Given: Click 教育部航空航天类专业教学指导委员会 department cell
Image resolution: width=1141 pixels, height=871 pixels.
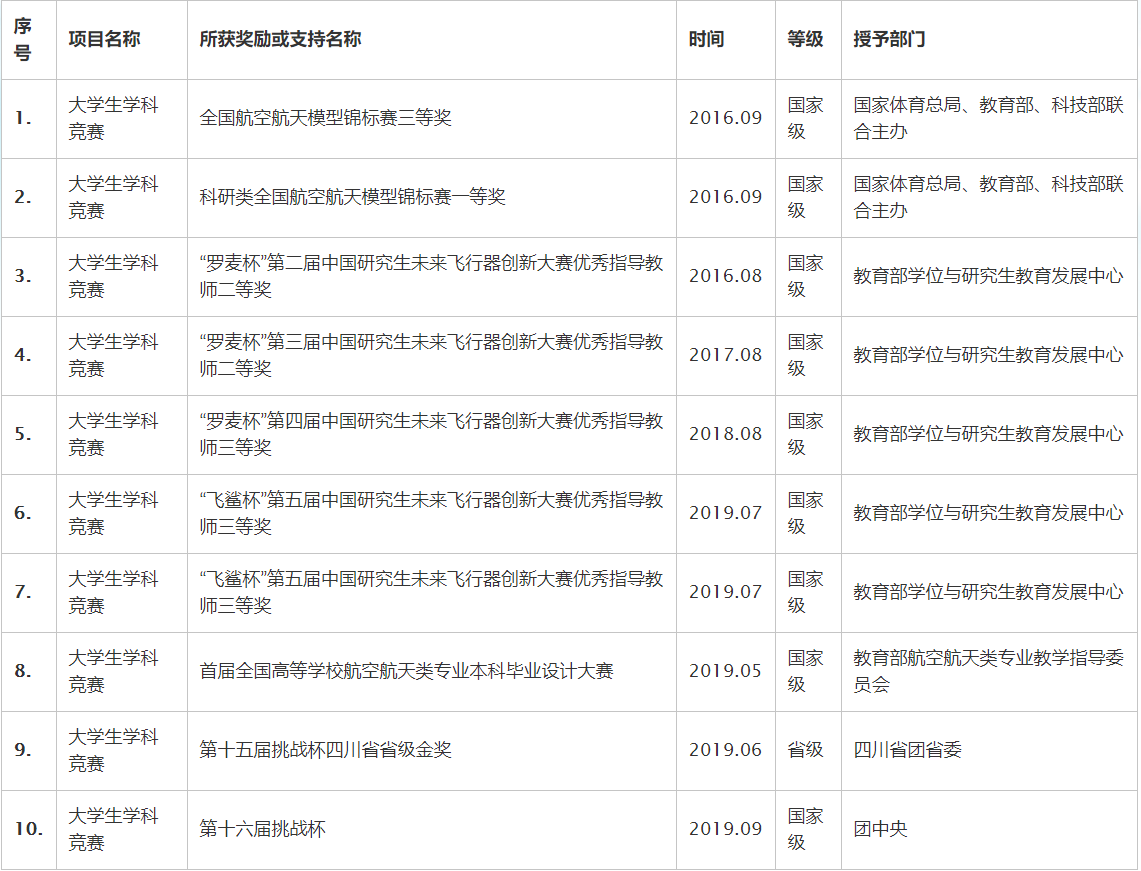Looking at the screenshot, I should [x=989, y=672].
